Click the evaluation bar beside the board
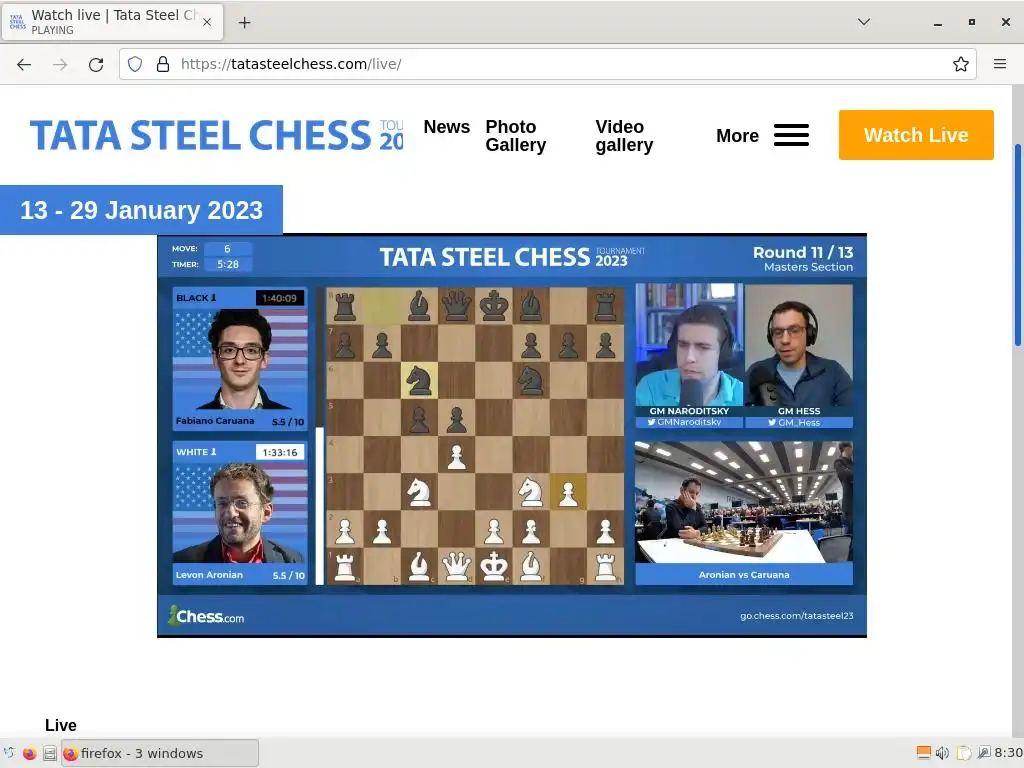The image size is (1024, 768). 320,436
